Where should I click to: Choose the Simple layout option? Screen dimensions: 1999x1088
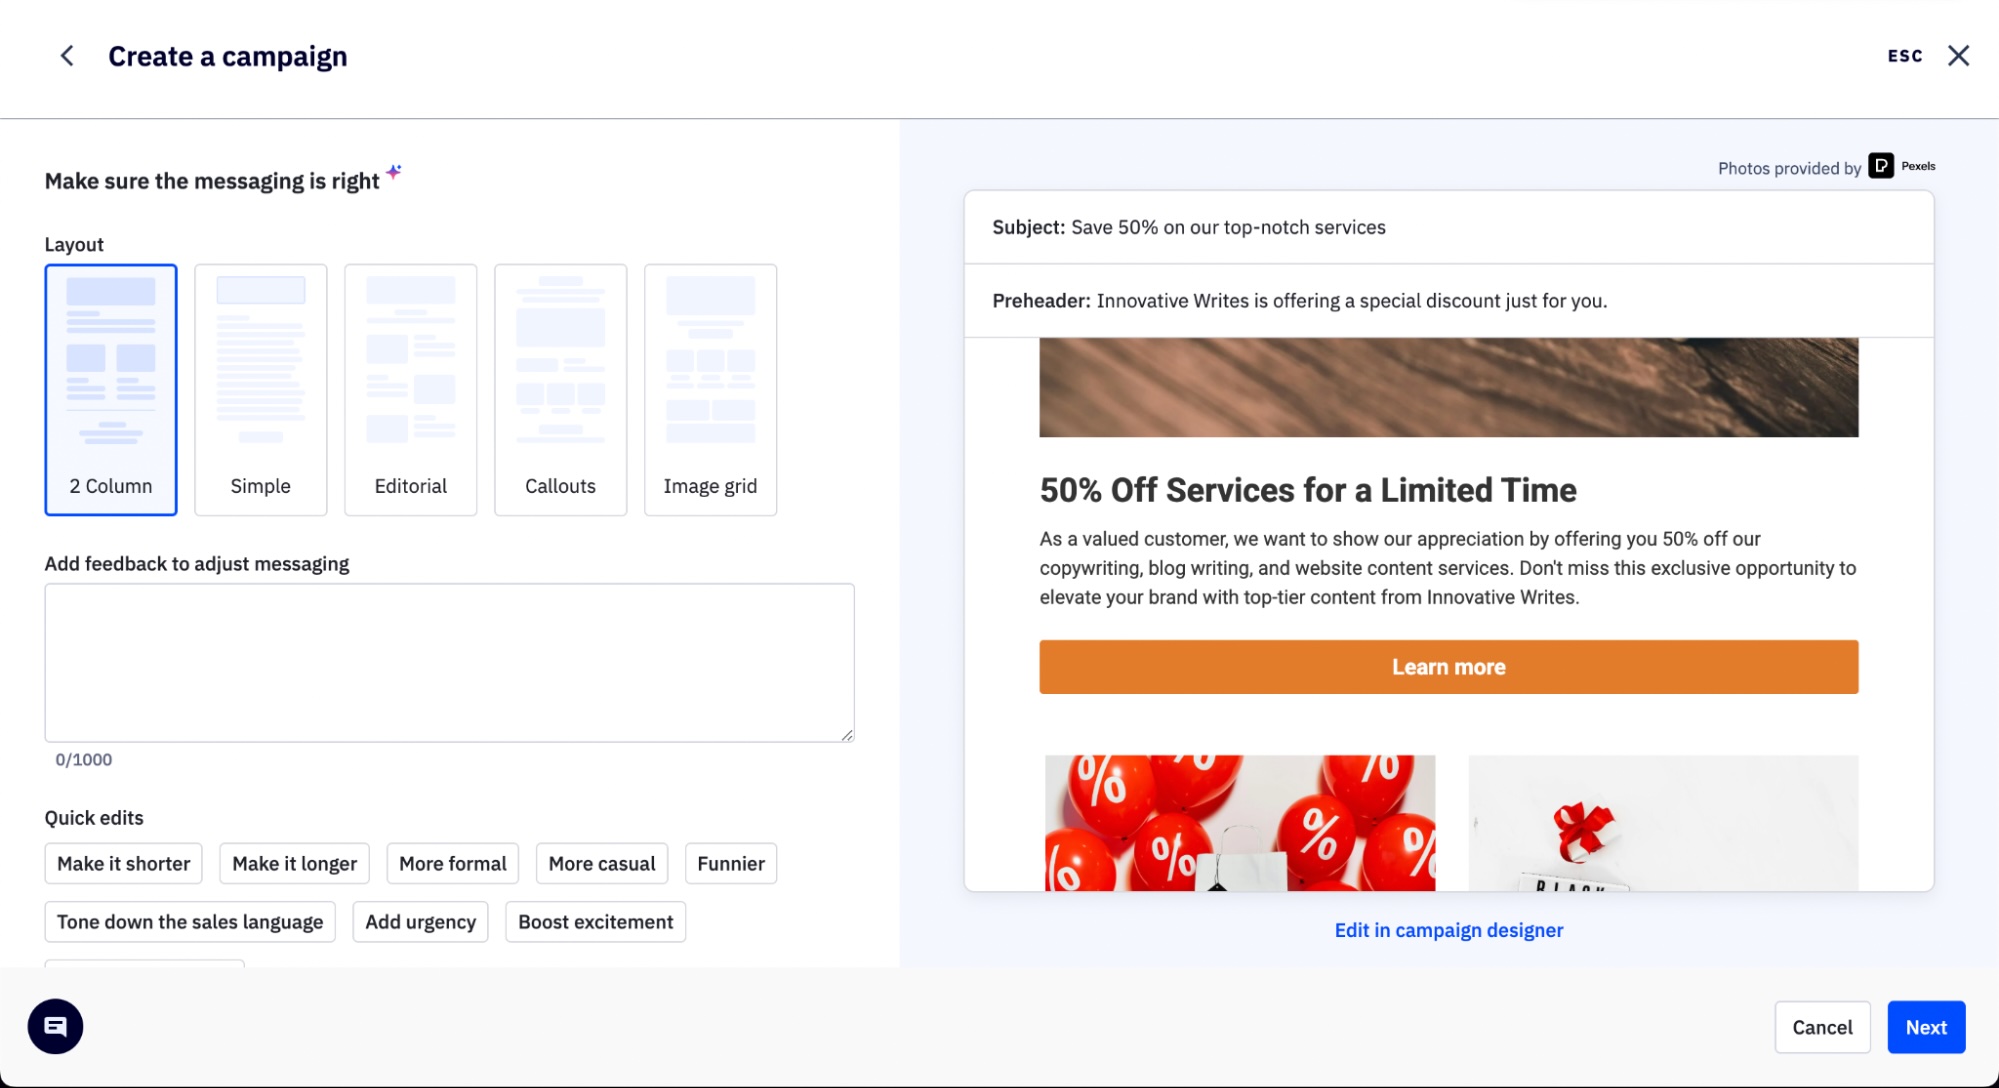pos(261,389)
